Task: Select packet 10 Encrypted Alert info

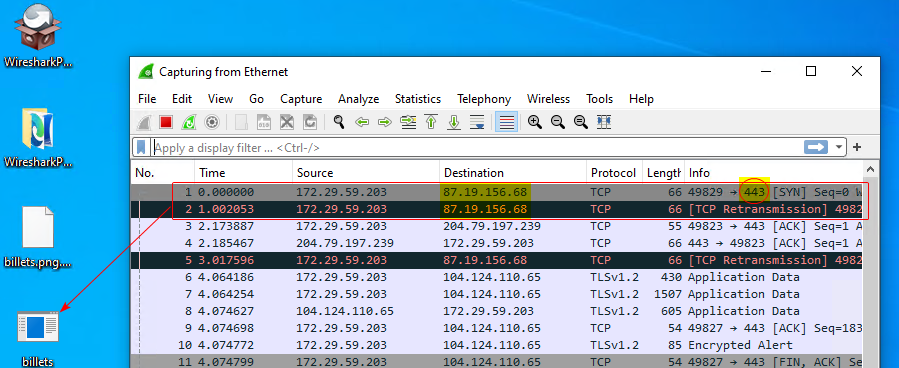Action: (x=740, y=345)
